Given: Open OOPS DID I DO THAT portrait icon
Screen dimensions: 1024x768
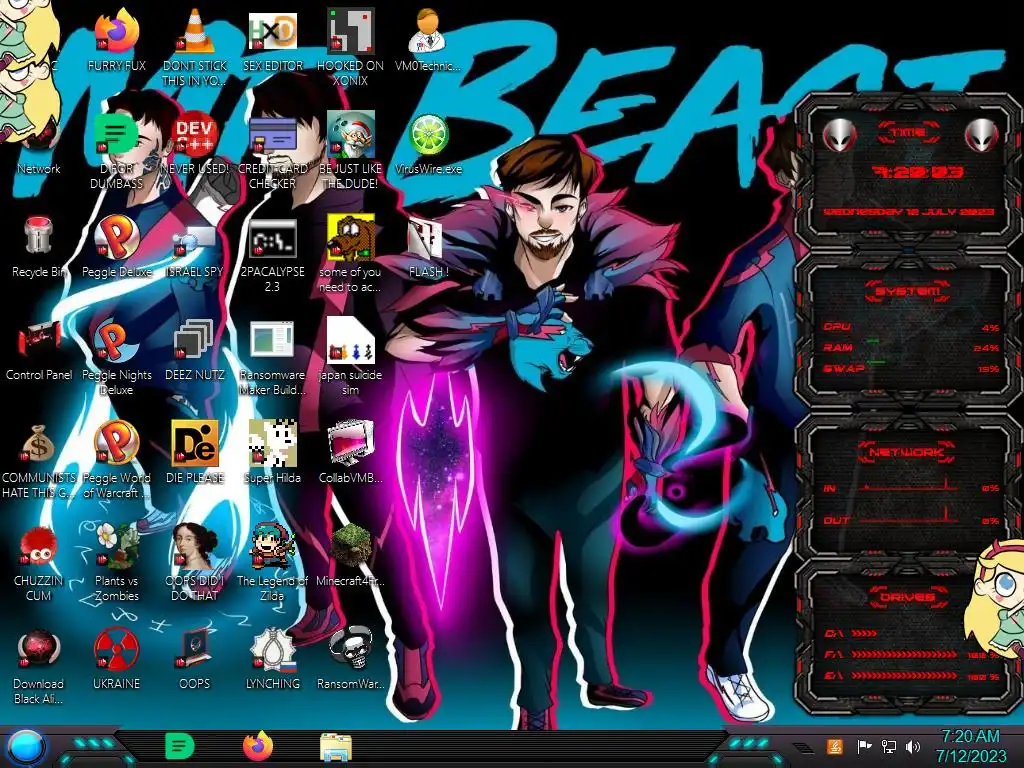Looking at the screenshot, I should (195, 545).
